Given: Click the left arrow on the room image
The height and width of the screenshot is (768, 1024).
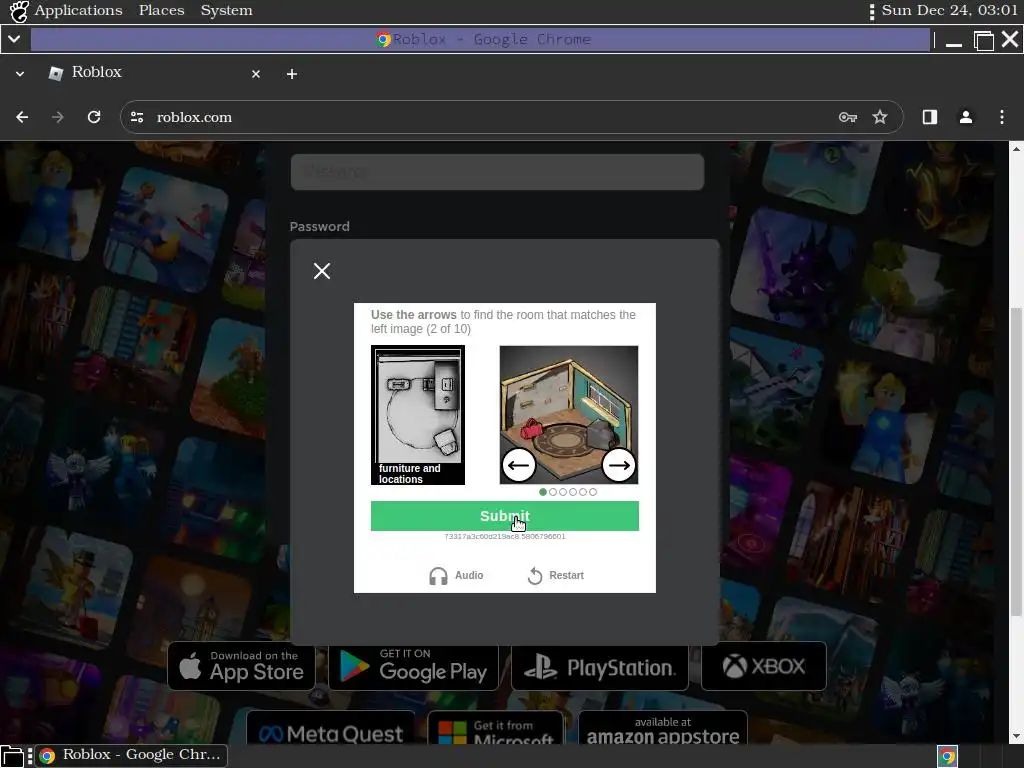Looking at the screenshot, I should 519,465.
